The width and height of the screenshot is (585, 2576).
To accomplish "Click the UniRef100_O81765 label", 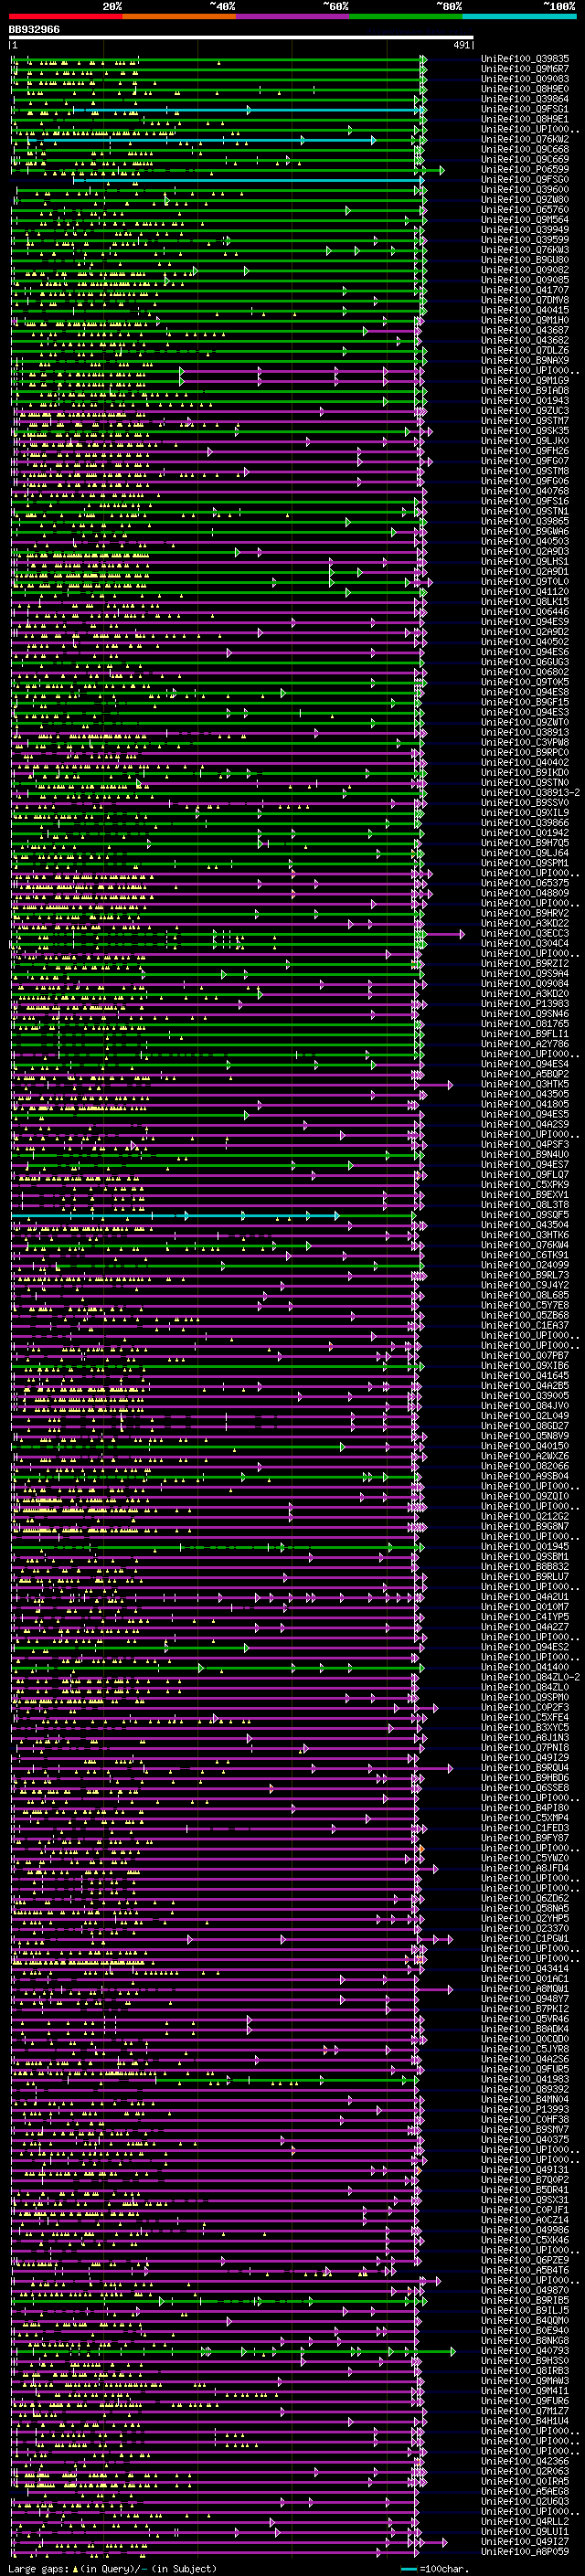I will coord(525,1024).
